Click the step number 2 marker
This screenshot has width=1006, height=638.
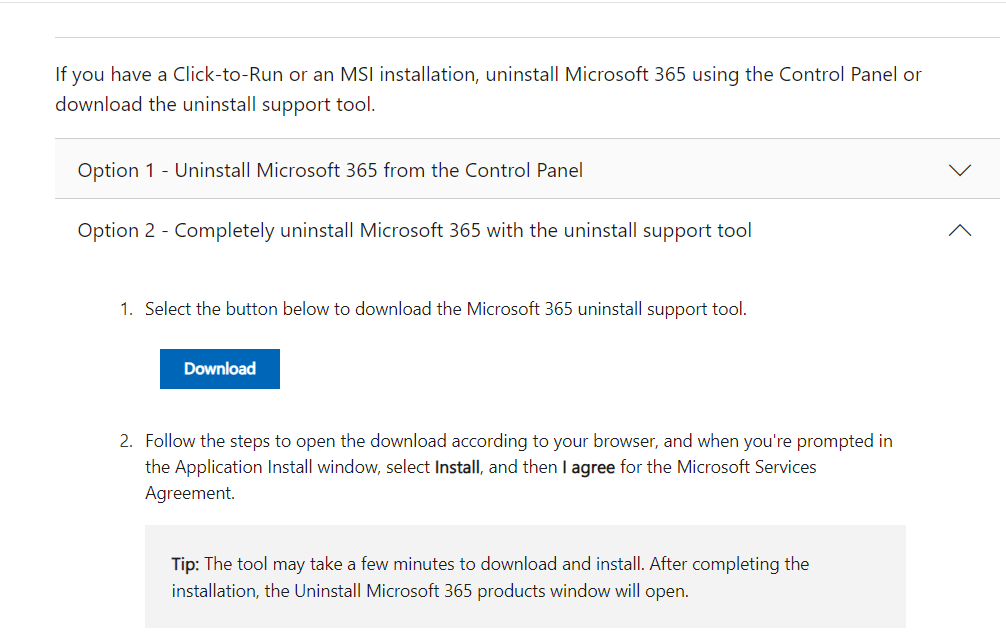click(126, 441)
